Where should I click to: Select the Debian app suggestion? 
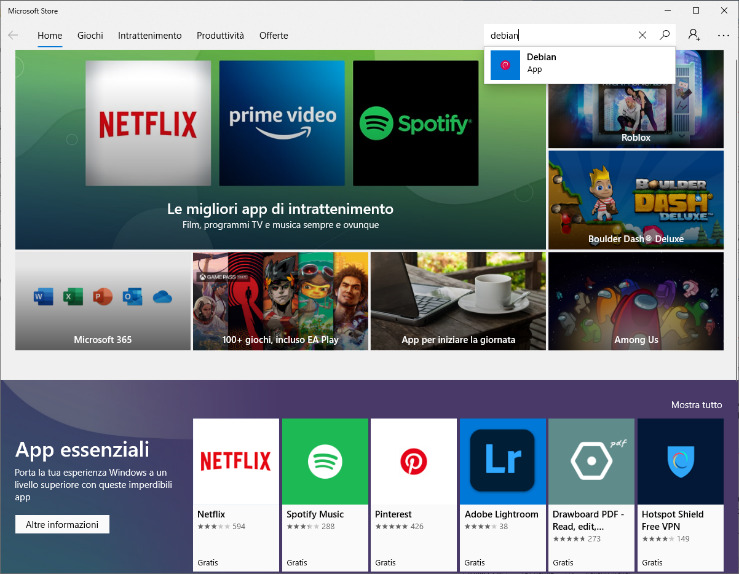point(579,65)
